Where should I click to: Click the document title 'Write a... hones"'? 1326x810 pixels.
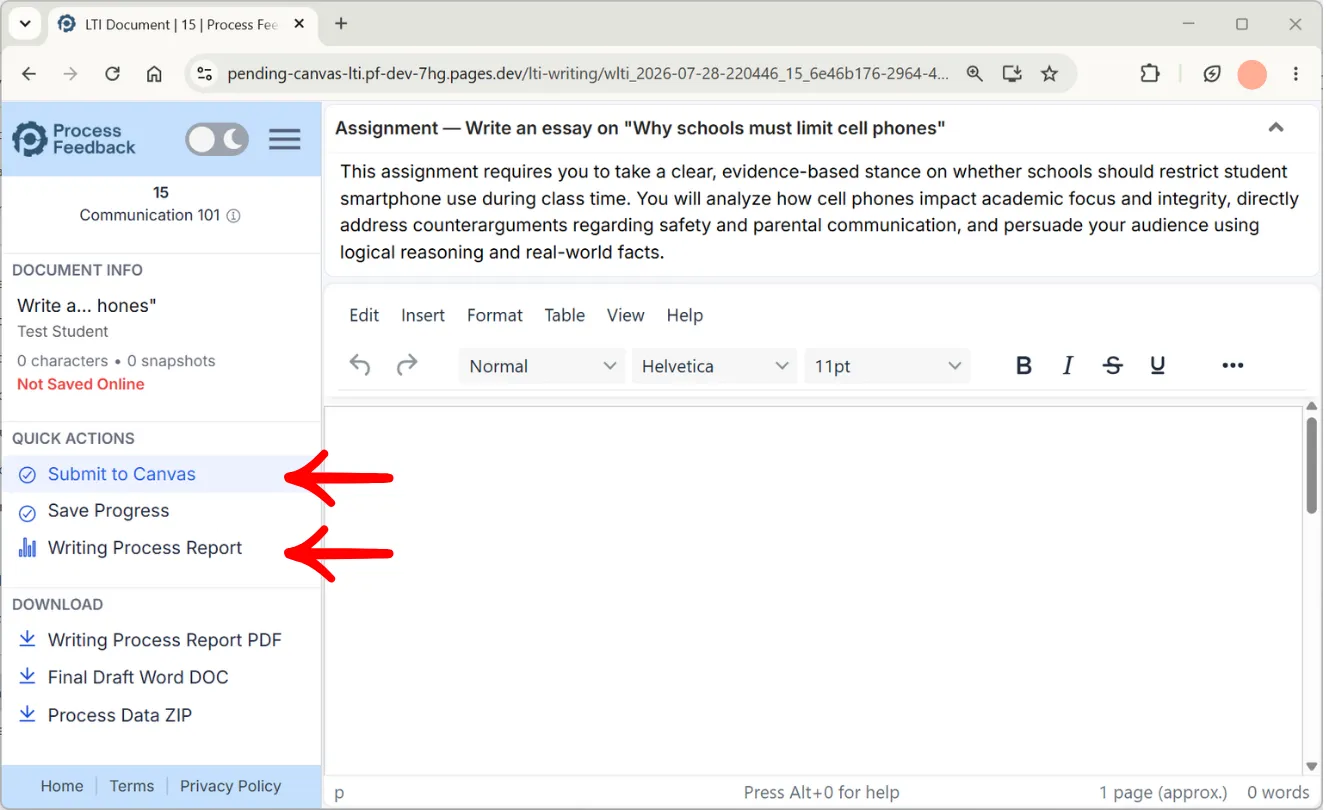coord(87,306)
